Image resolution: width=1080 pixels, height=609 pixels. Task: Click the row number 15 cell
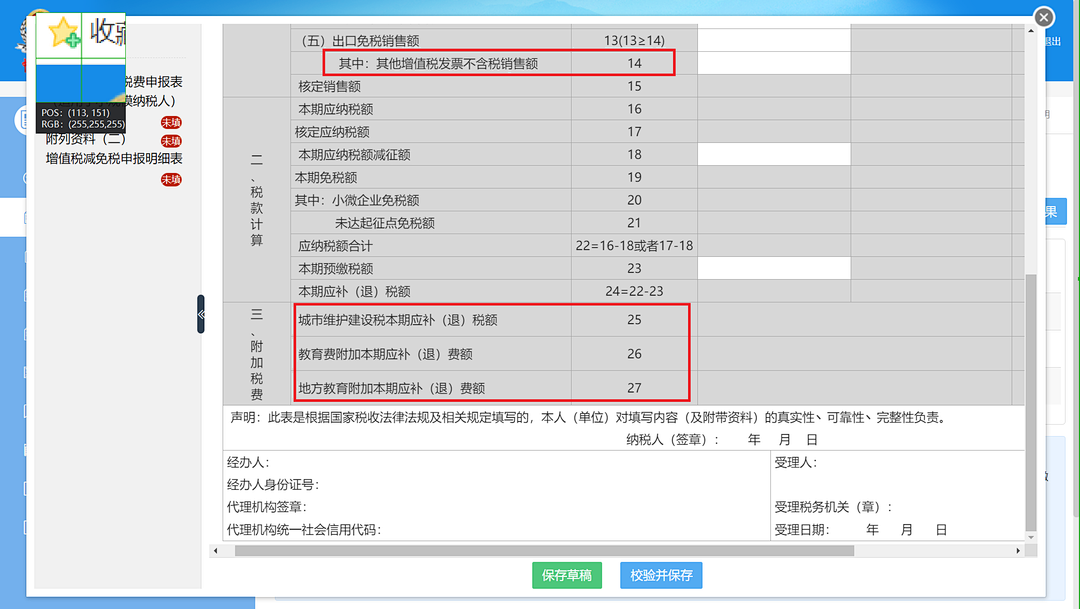click(634, 86)
